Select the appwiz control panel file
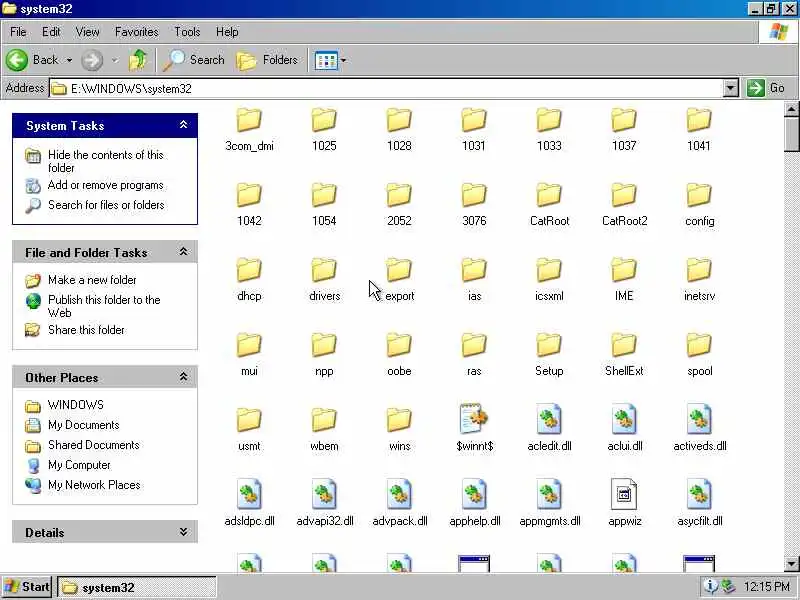 624,503
